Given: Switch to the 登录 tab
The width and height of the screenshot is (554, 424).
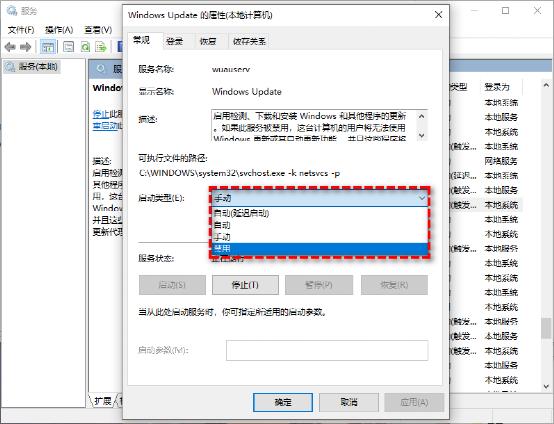Looking at the screenshot, I should point(175,42).
